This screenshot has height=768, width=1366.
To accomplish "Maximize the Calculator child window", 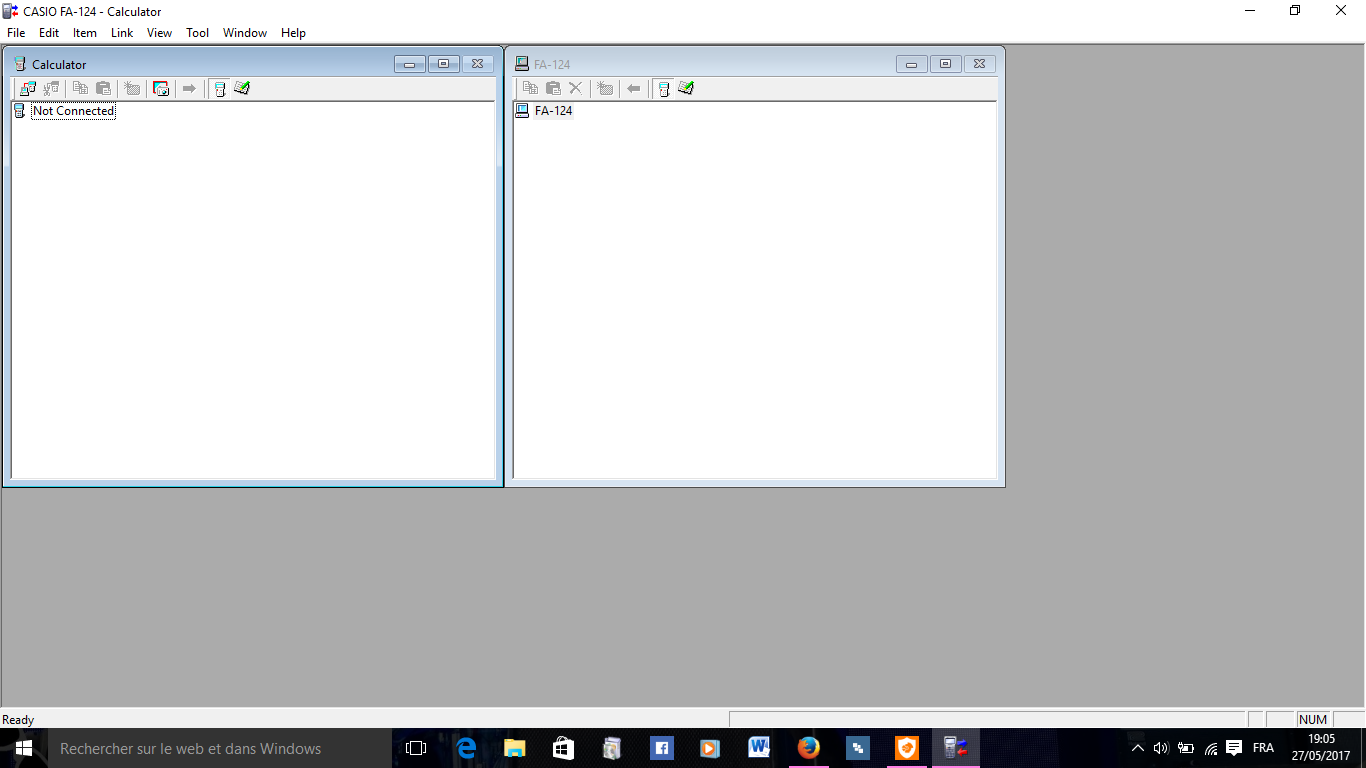I will coord(444,64).
